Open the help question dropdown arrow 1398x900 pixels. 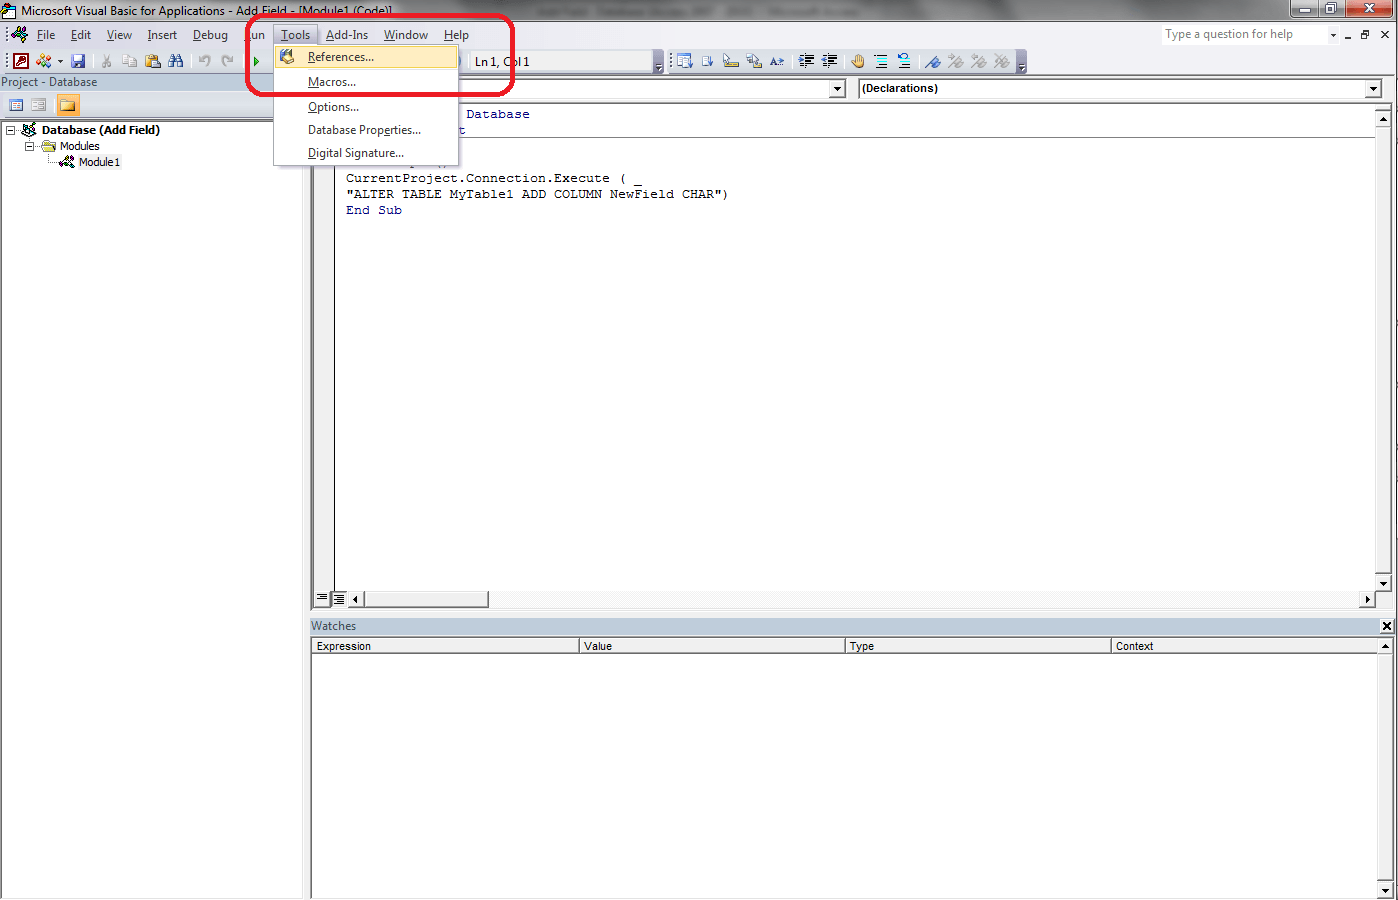[1333, 35]
